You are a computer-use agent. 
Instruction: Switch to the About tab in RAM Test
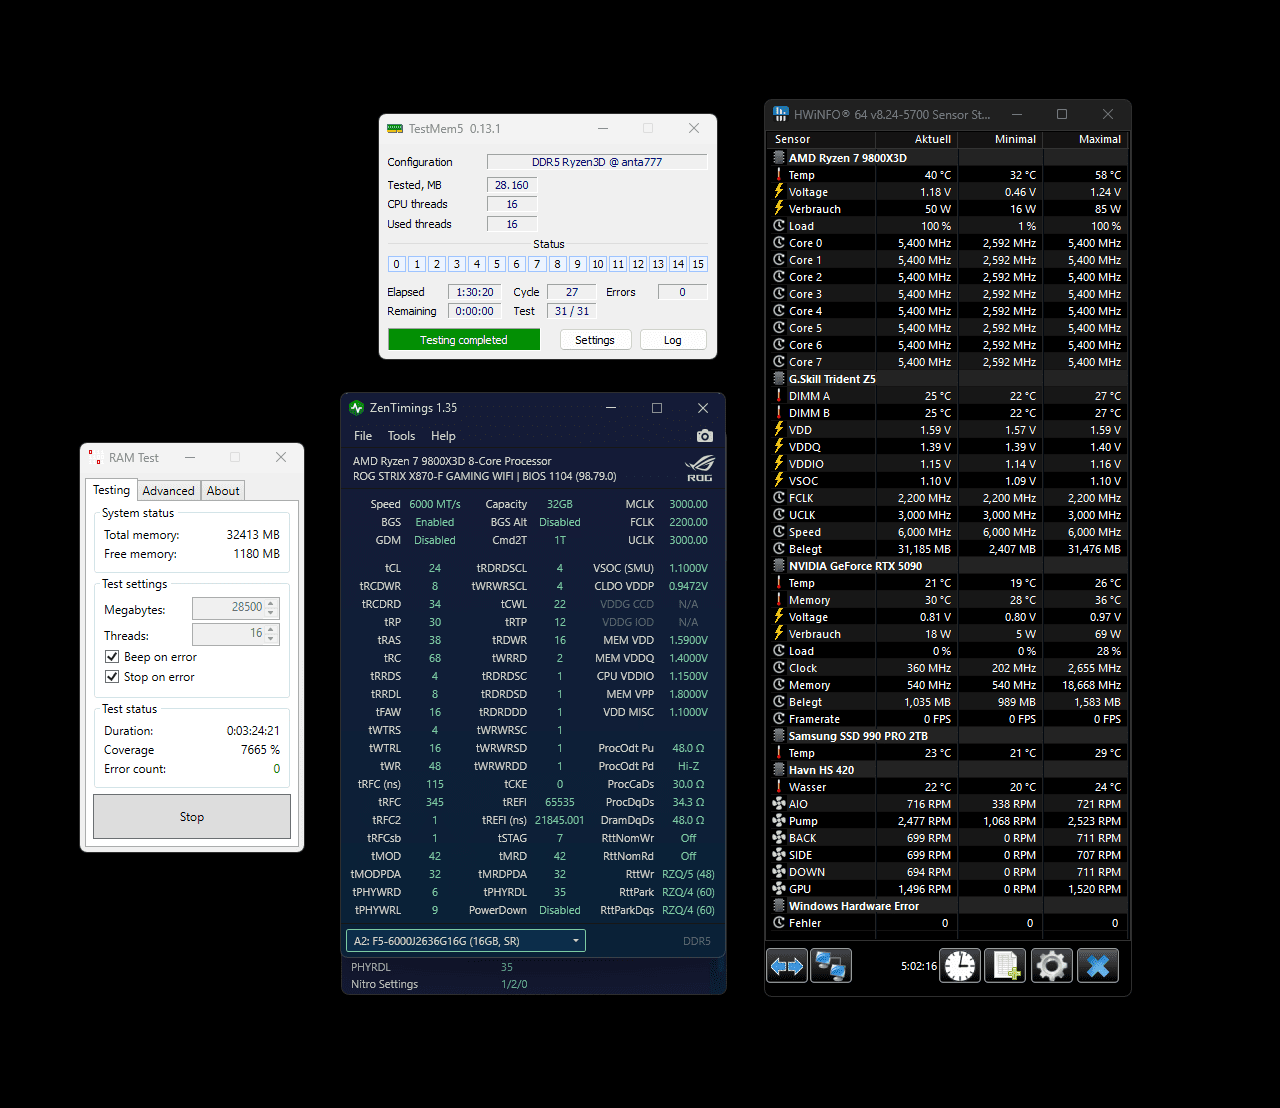(223, 491)
